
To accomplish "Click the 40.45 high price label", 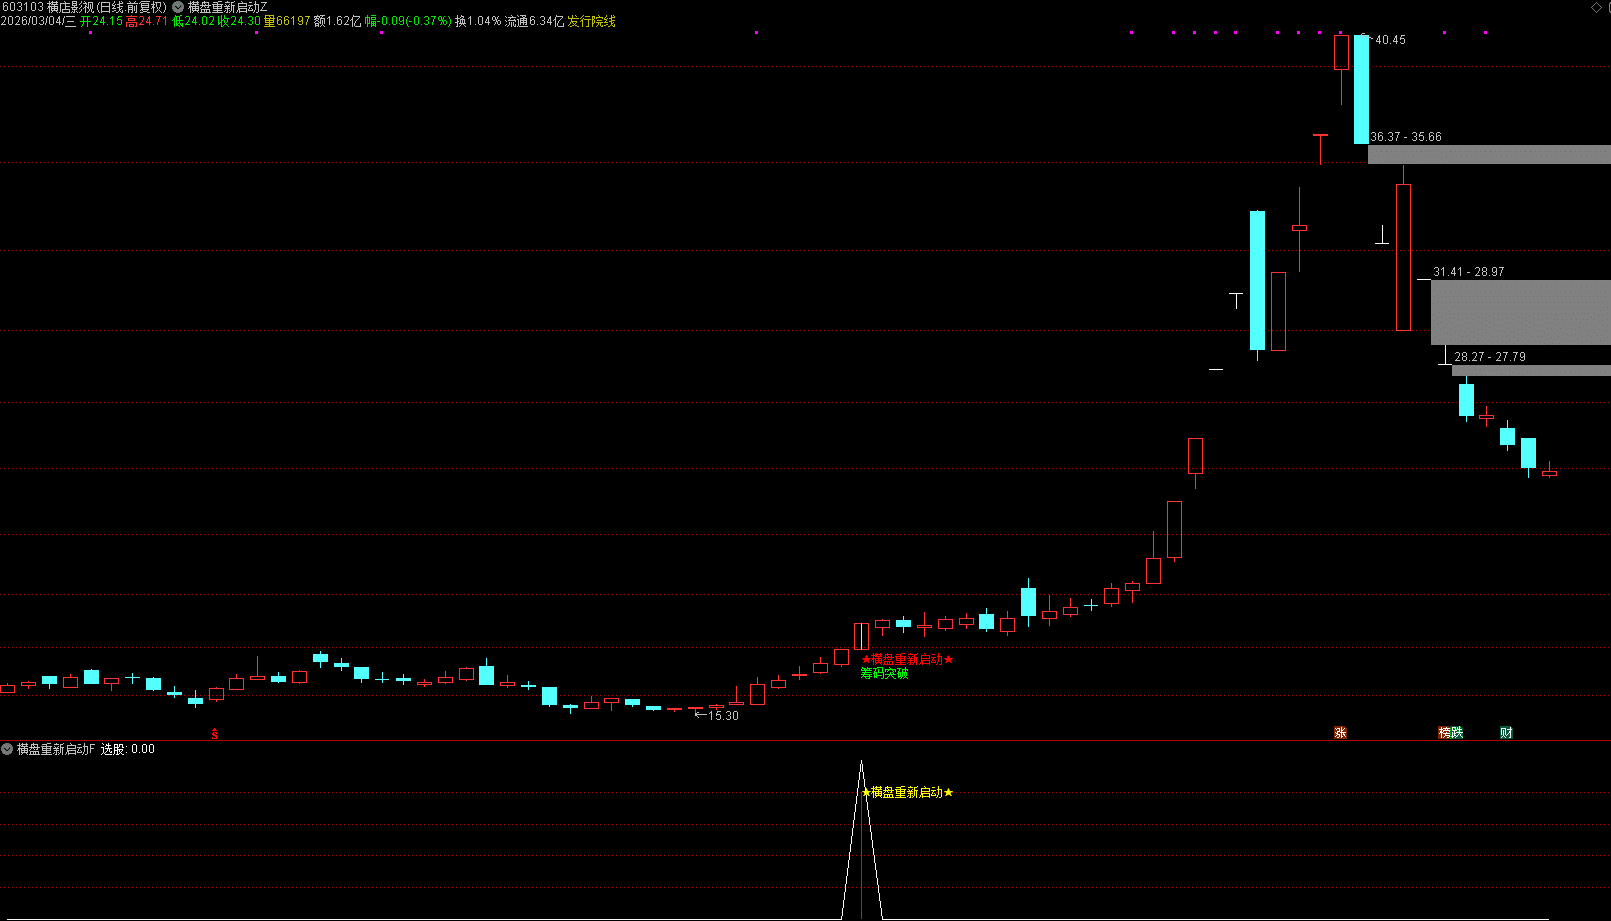I will (x=1390, y=40).
